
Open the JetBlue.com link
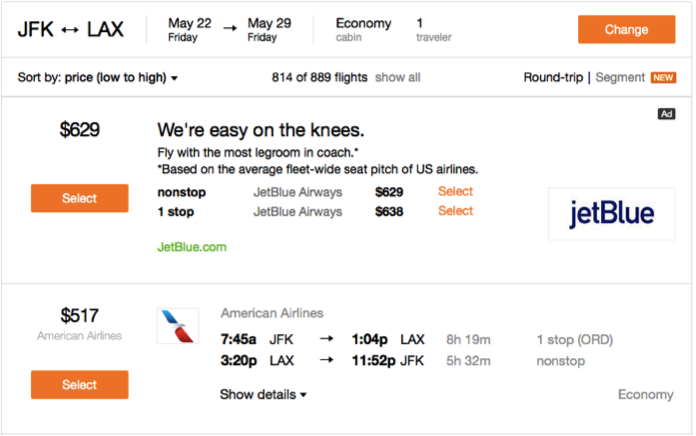[x=192, y=246]
